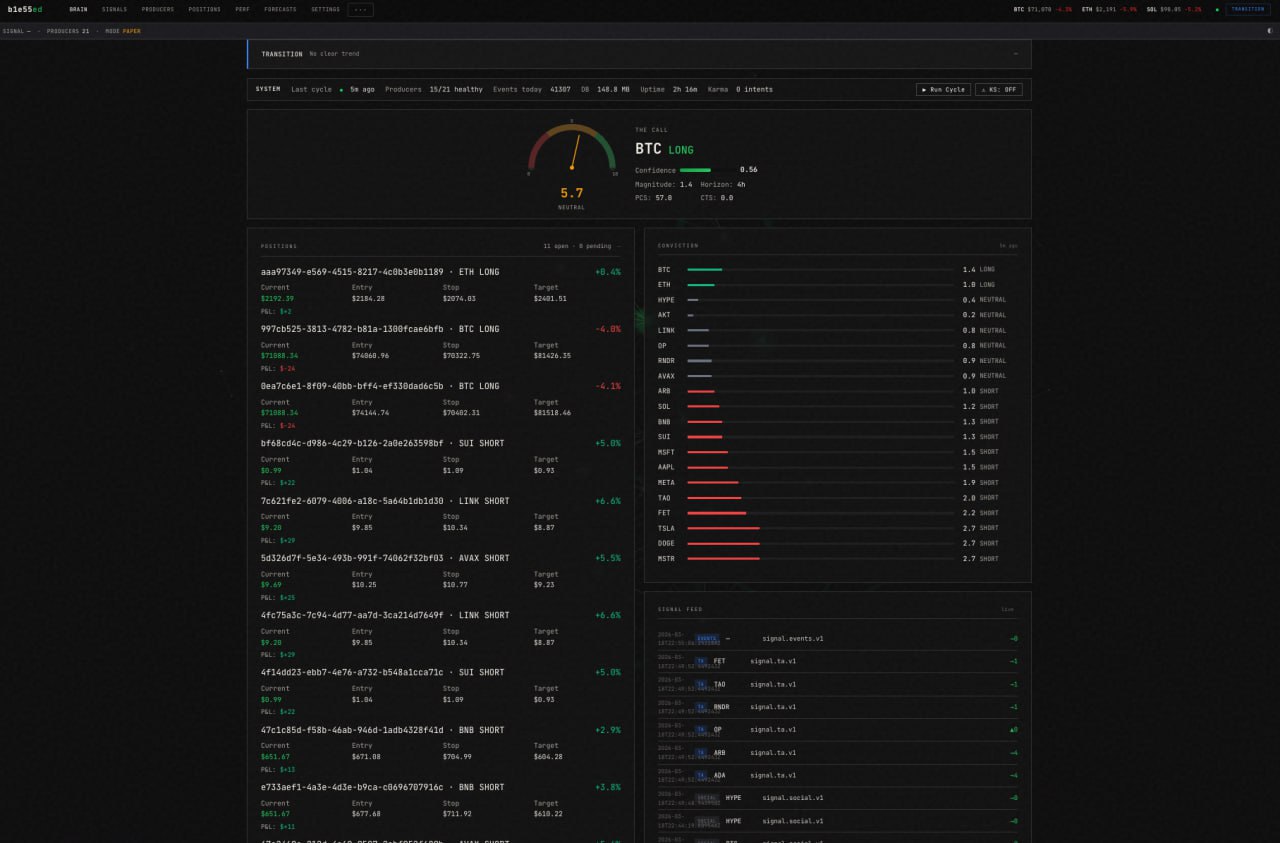
Task: Open the Perf tab
Action: click(243, 9)
